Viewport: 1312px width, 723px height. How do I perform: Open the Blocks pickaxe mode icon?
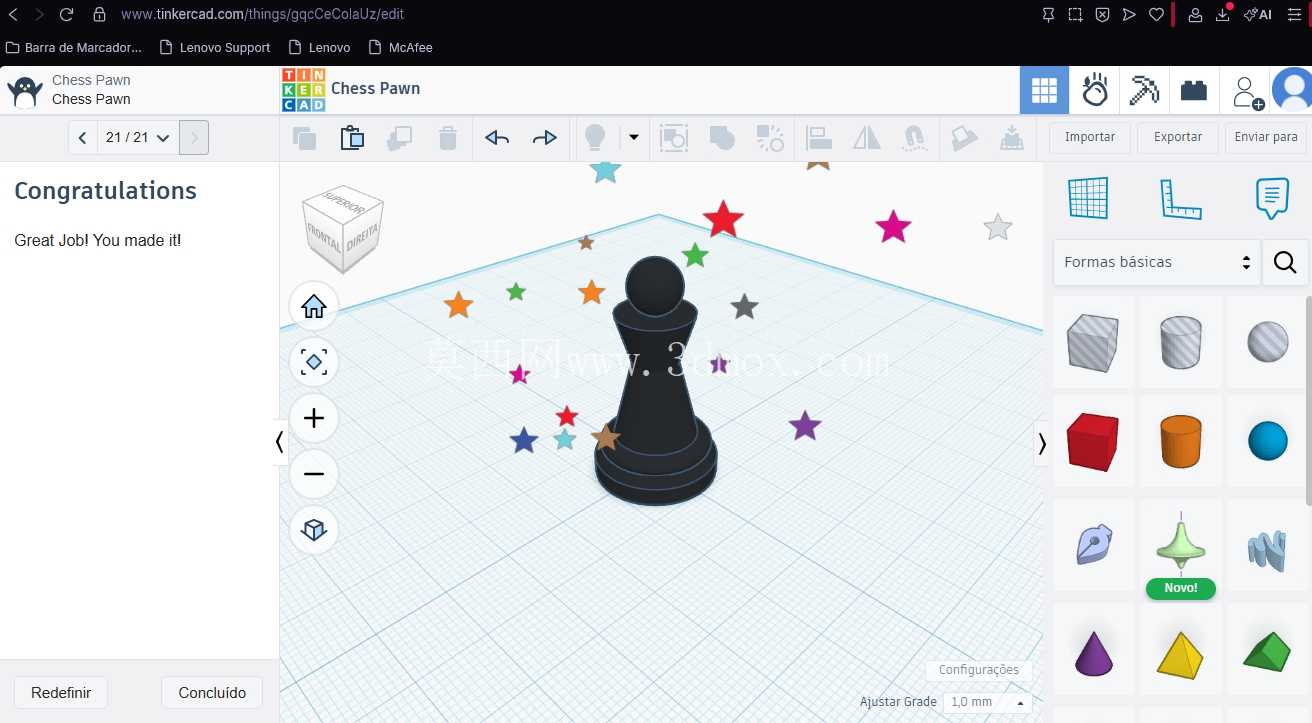click(x=1144, y=91)
